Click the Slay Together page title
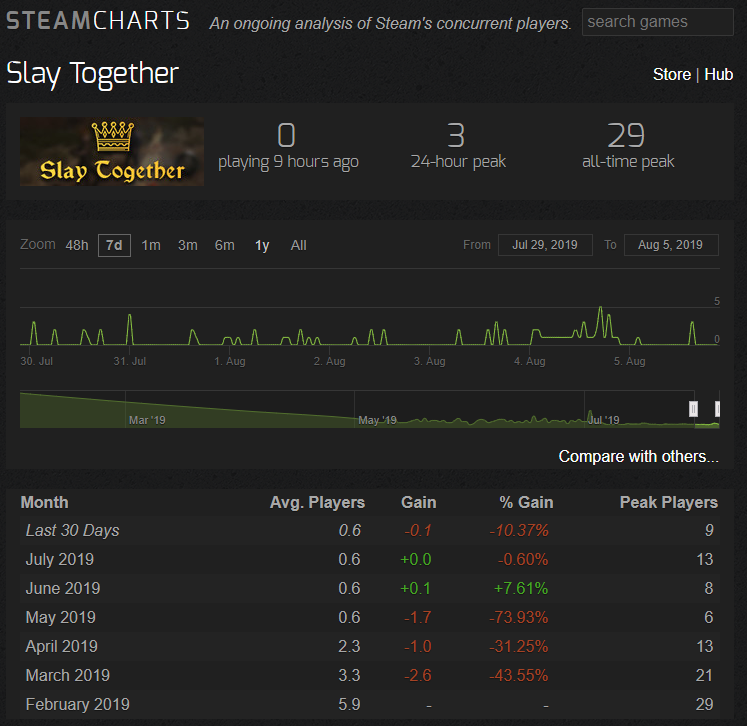 pos(92,73)
